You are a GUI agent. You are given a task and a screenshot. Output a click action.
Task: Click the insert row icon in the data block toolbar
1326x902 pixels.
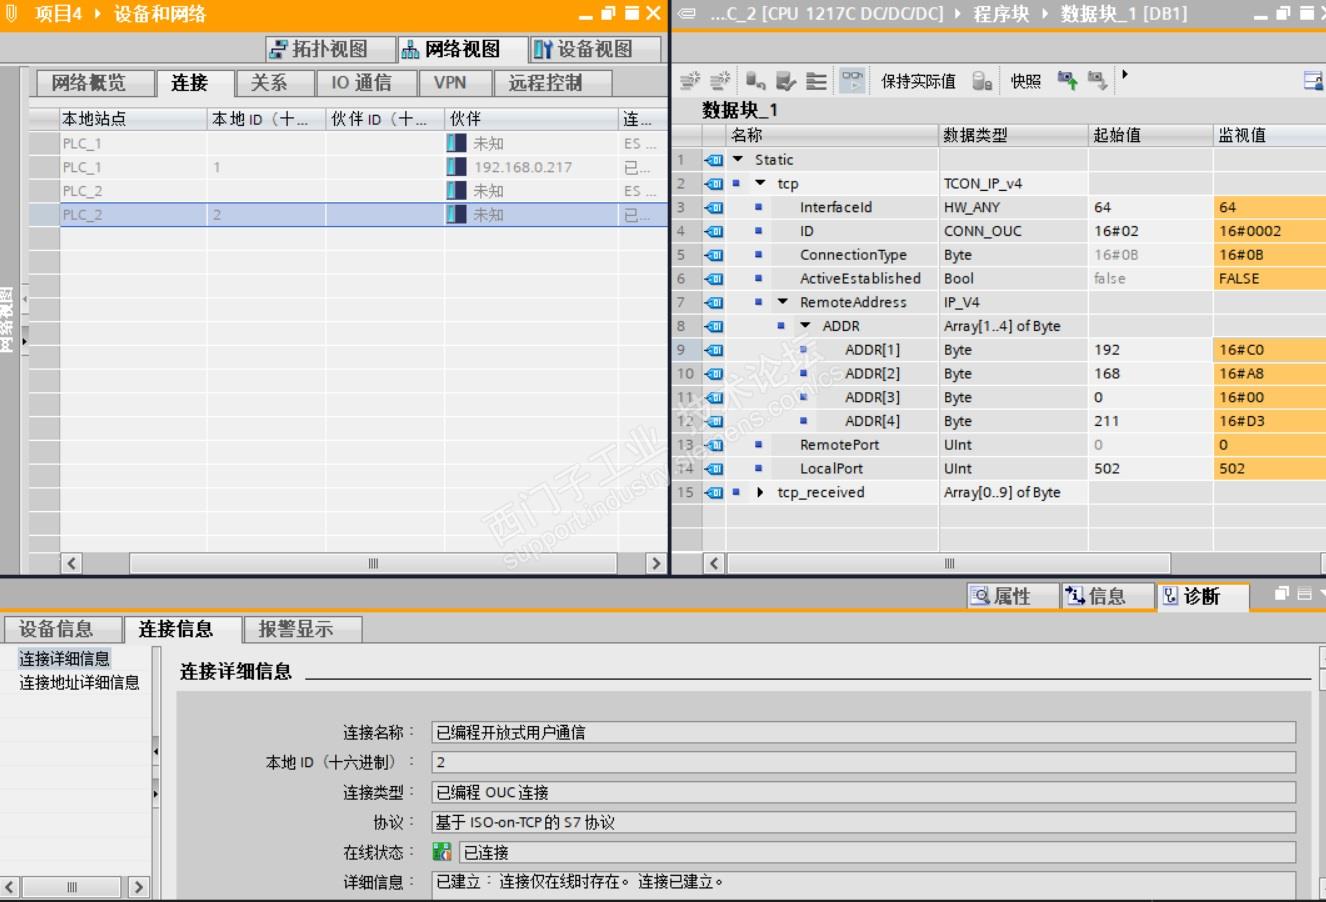pyautogui.click(x=690, y=81)
